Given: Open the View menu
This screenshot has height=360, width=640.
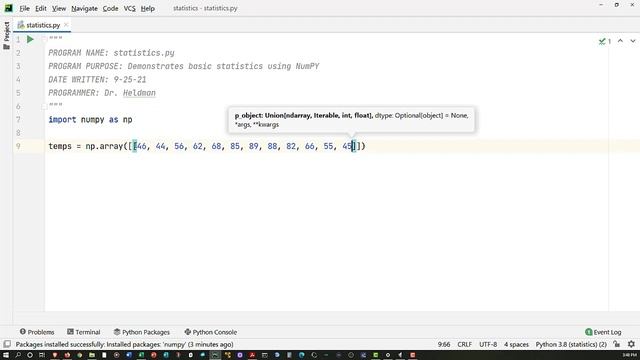Looking at the screenshot, I should pos(59,8).
